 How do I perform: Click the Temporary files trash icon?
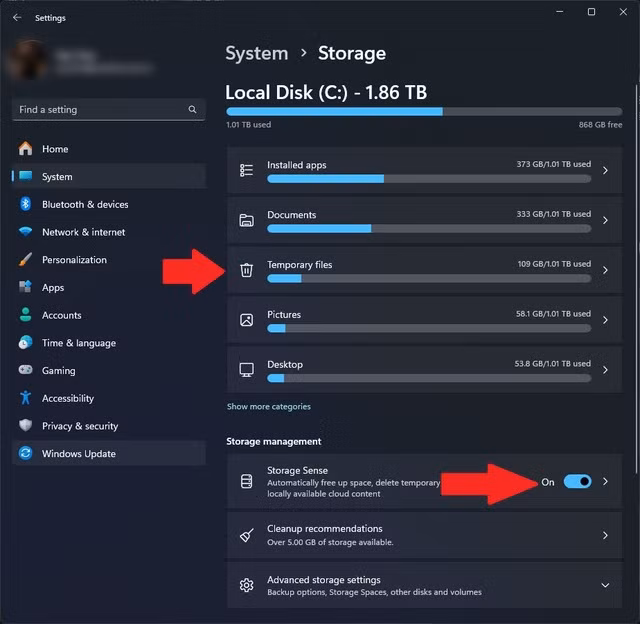[x=247, y=270]
